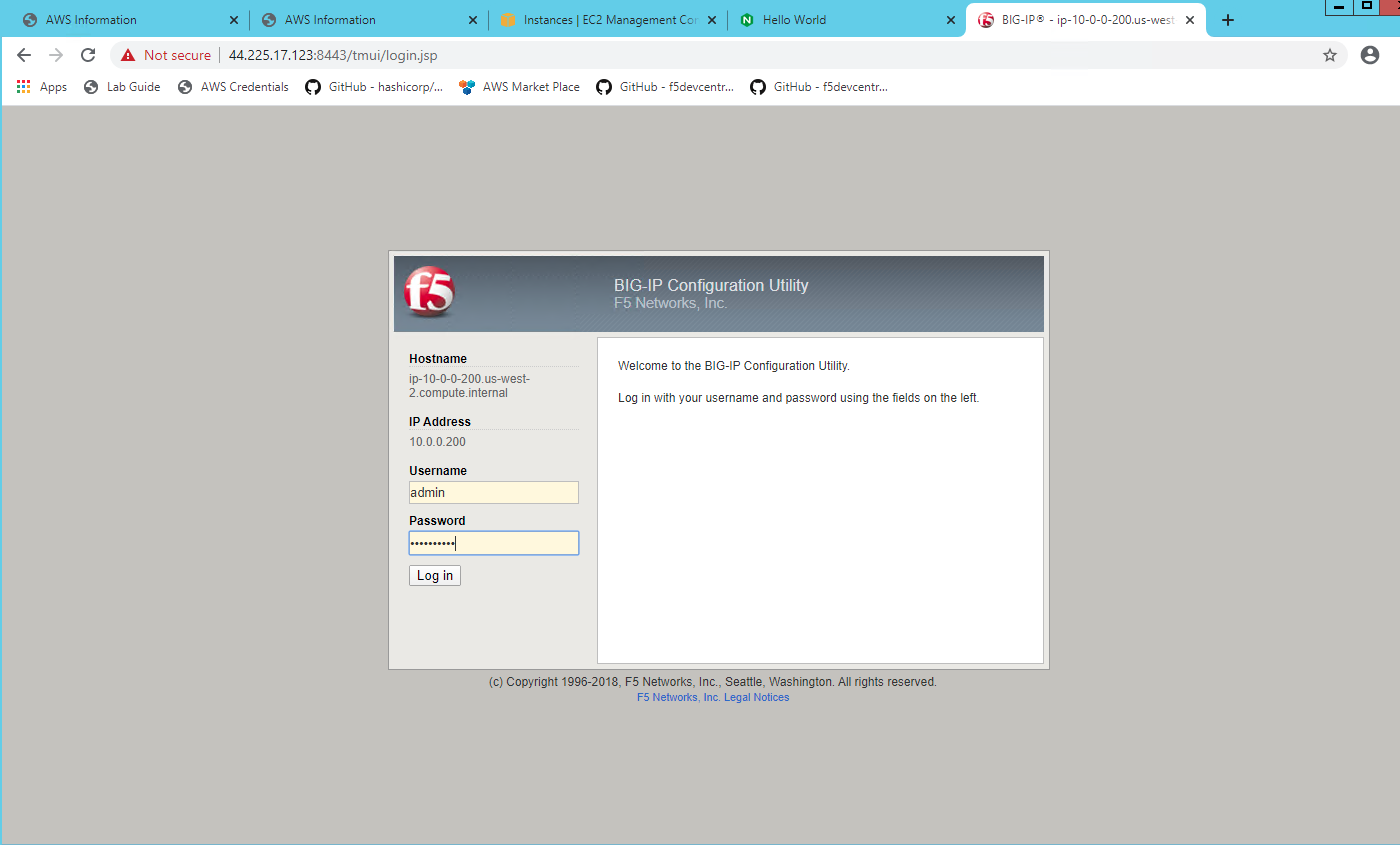The width and height of the screenshot is (1400, 845).
Task: Open the AWS Market Place bookmark
Action: 519,87
